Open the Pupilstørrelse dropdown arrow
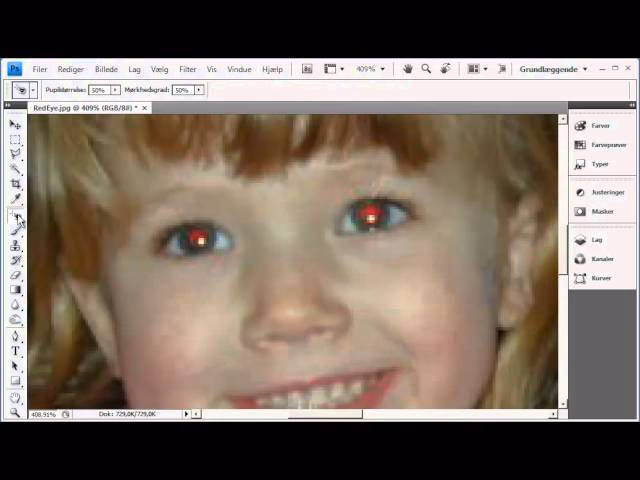 point(115,90)
